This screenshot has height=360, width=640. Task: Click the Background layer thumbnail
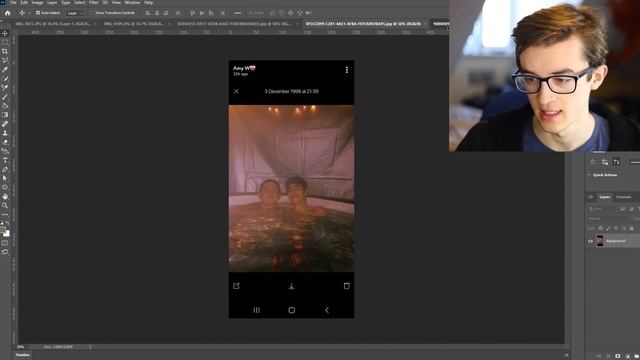pyautogui.click(x=600, y=241)
